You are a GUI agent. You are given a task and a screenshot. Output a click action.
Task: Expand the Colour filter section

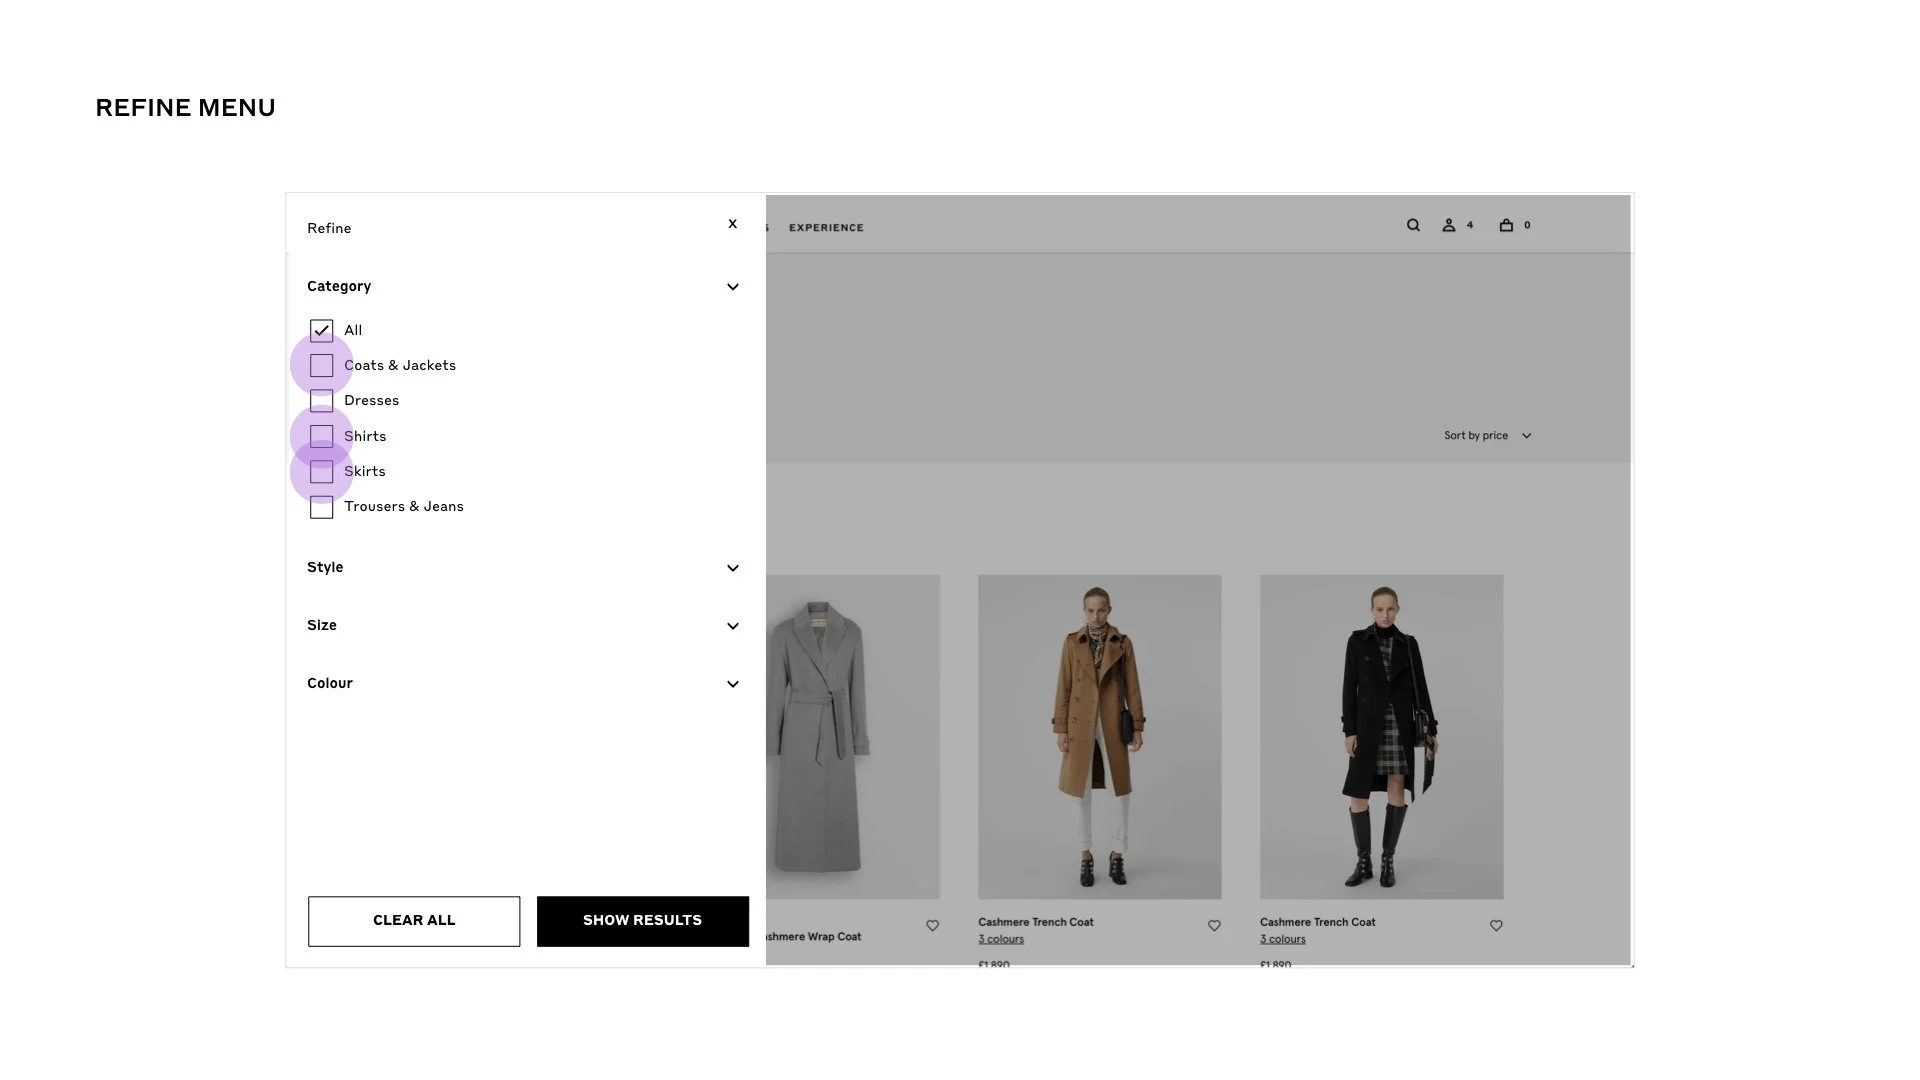point(733,684)
